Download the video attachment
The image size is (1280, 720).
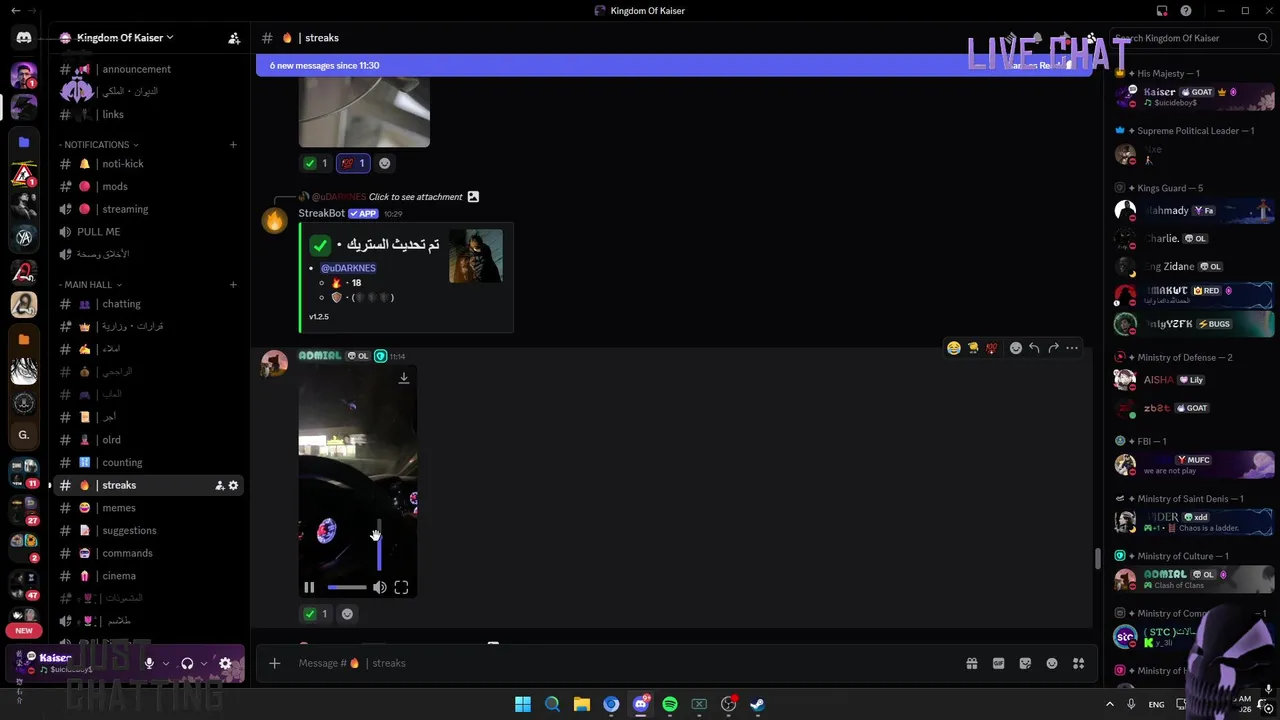click(x=404, y=378)
